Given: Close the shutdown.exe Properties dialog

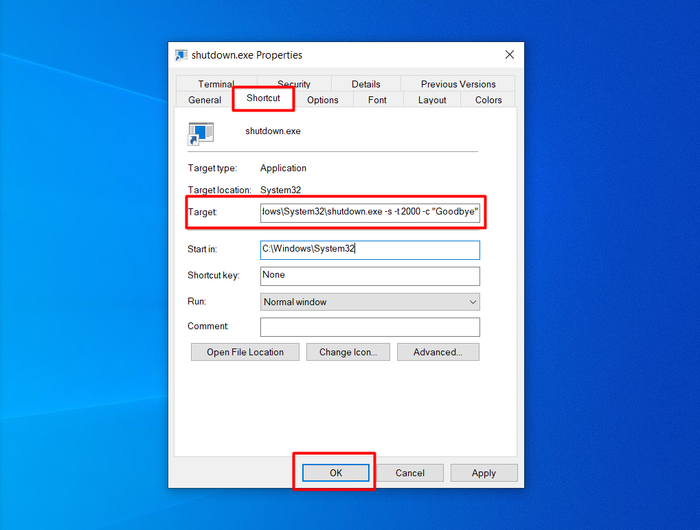Looking at the screenshot, I should coord(509,54).
